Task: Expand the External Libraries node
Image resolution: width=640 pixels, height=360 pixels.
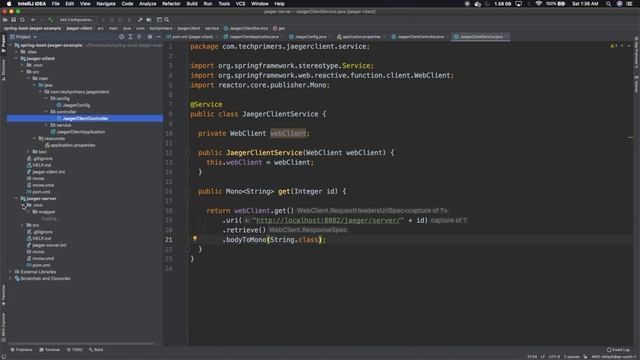Action: click(11, 272)
